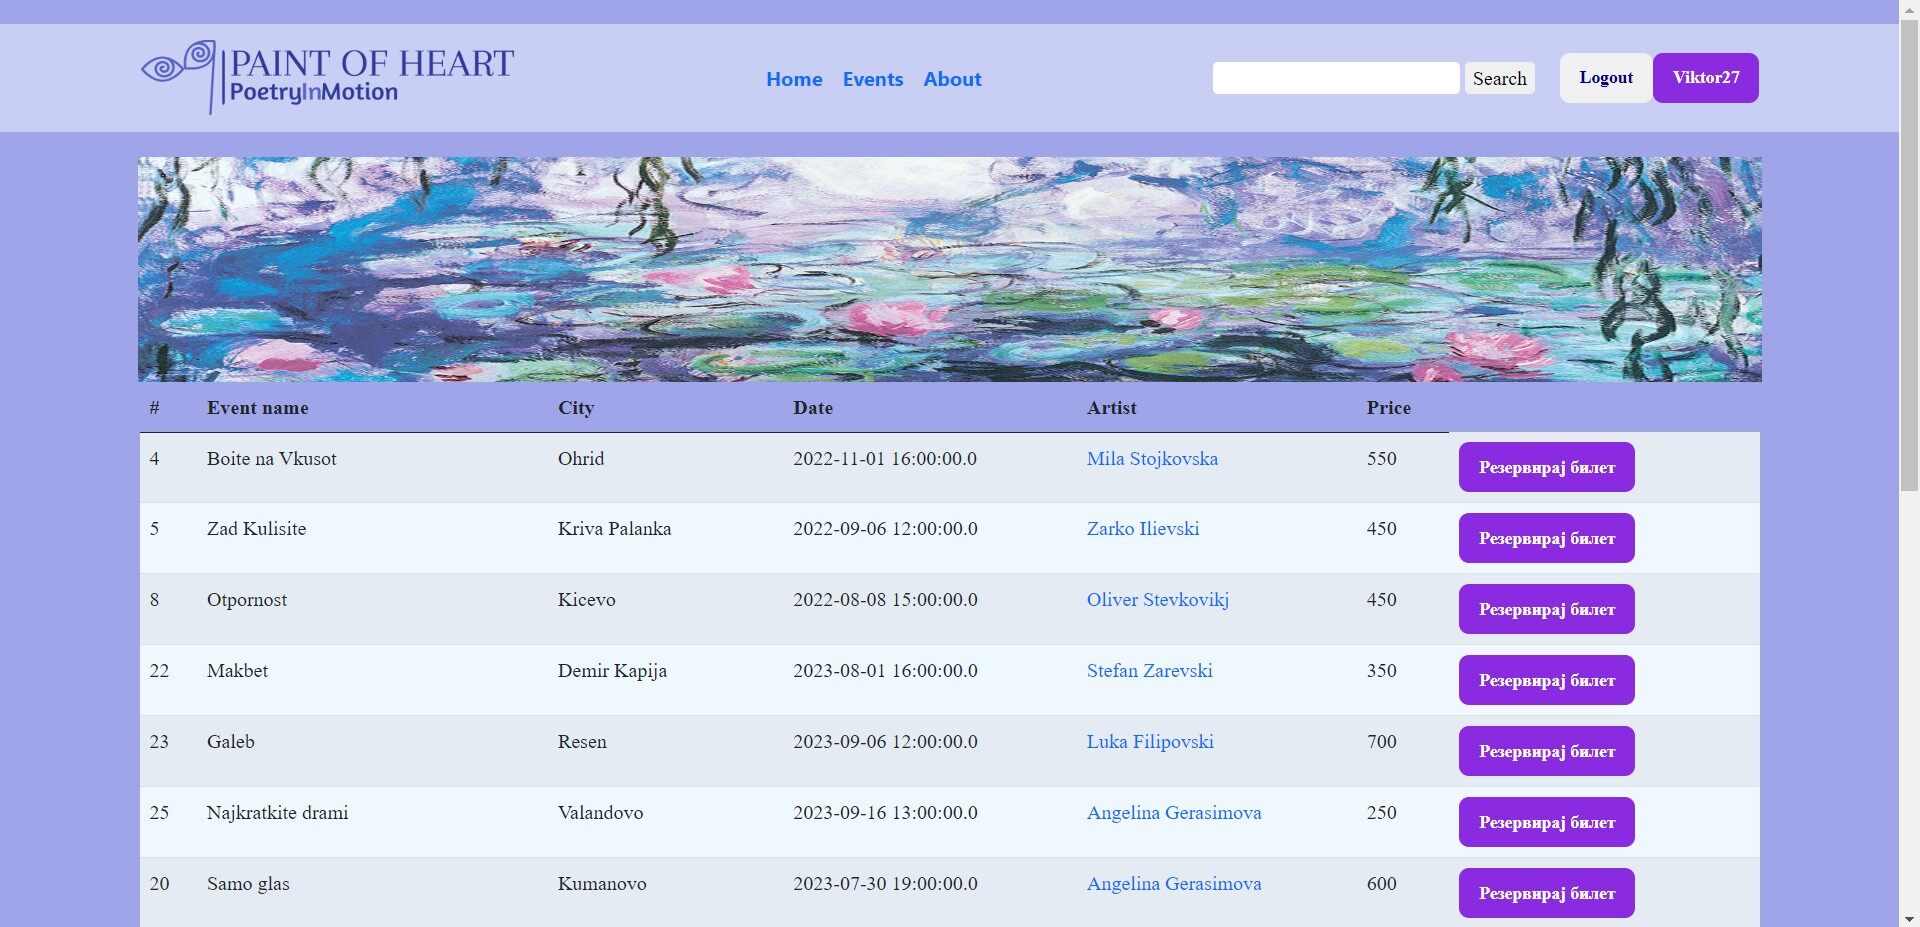1920x927 pixels.
Task: Reserve ticket for Makbet in Demir Kapija
Action: [1546, 680]
